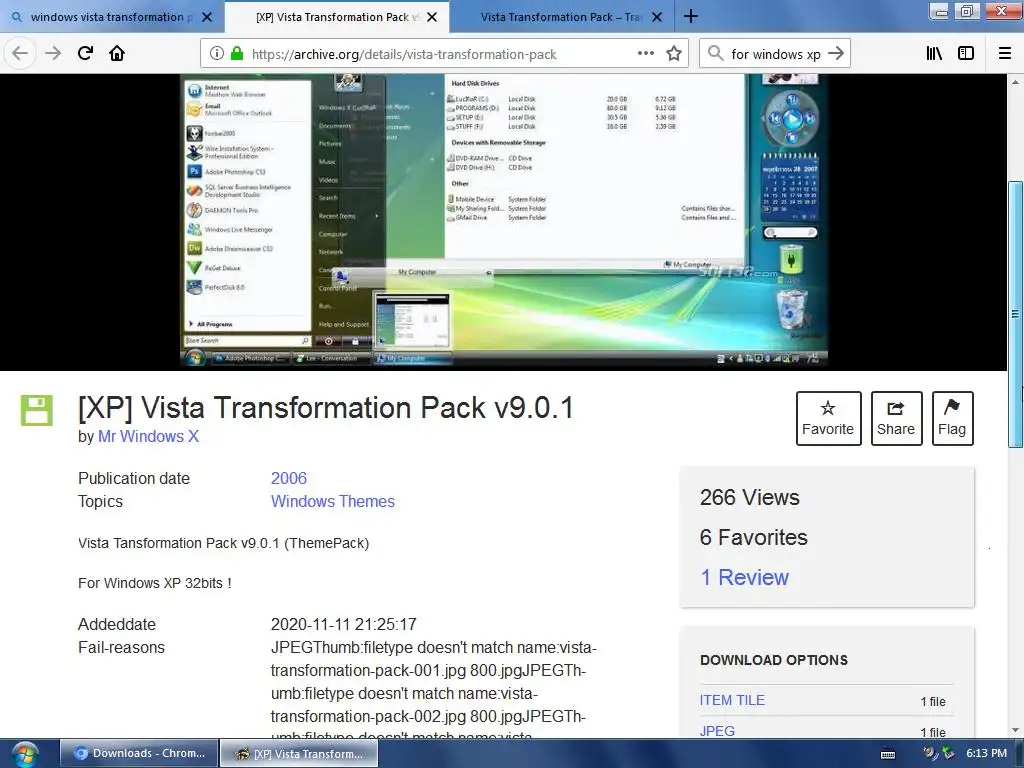Add item to favorites with Favorite button
This screenshot has height=768, width=1024.
828,419
